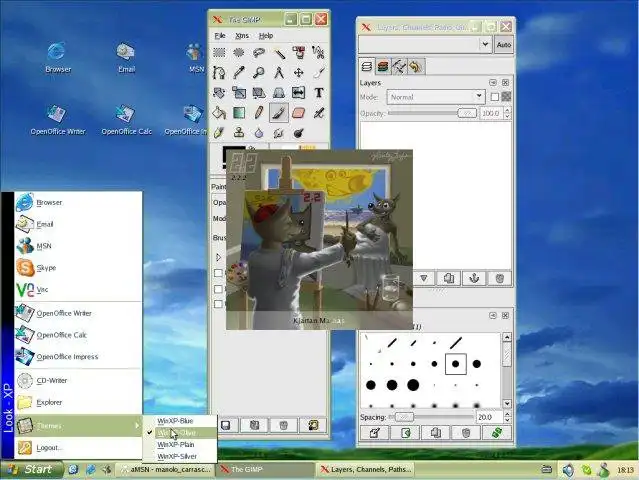
Task: Select the Shear tool in GIMP toolbox
Action: point(259,92)
